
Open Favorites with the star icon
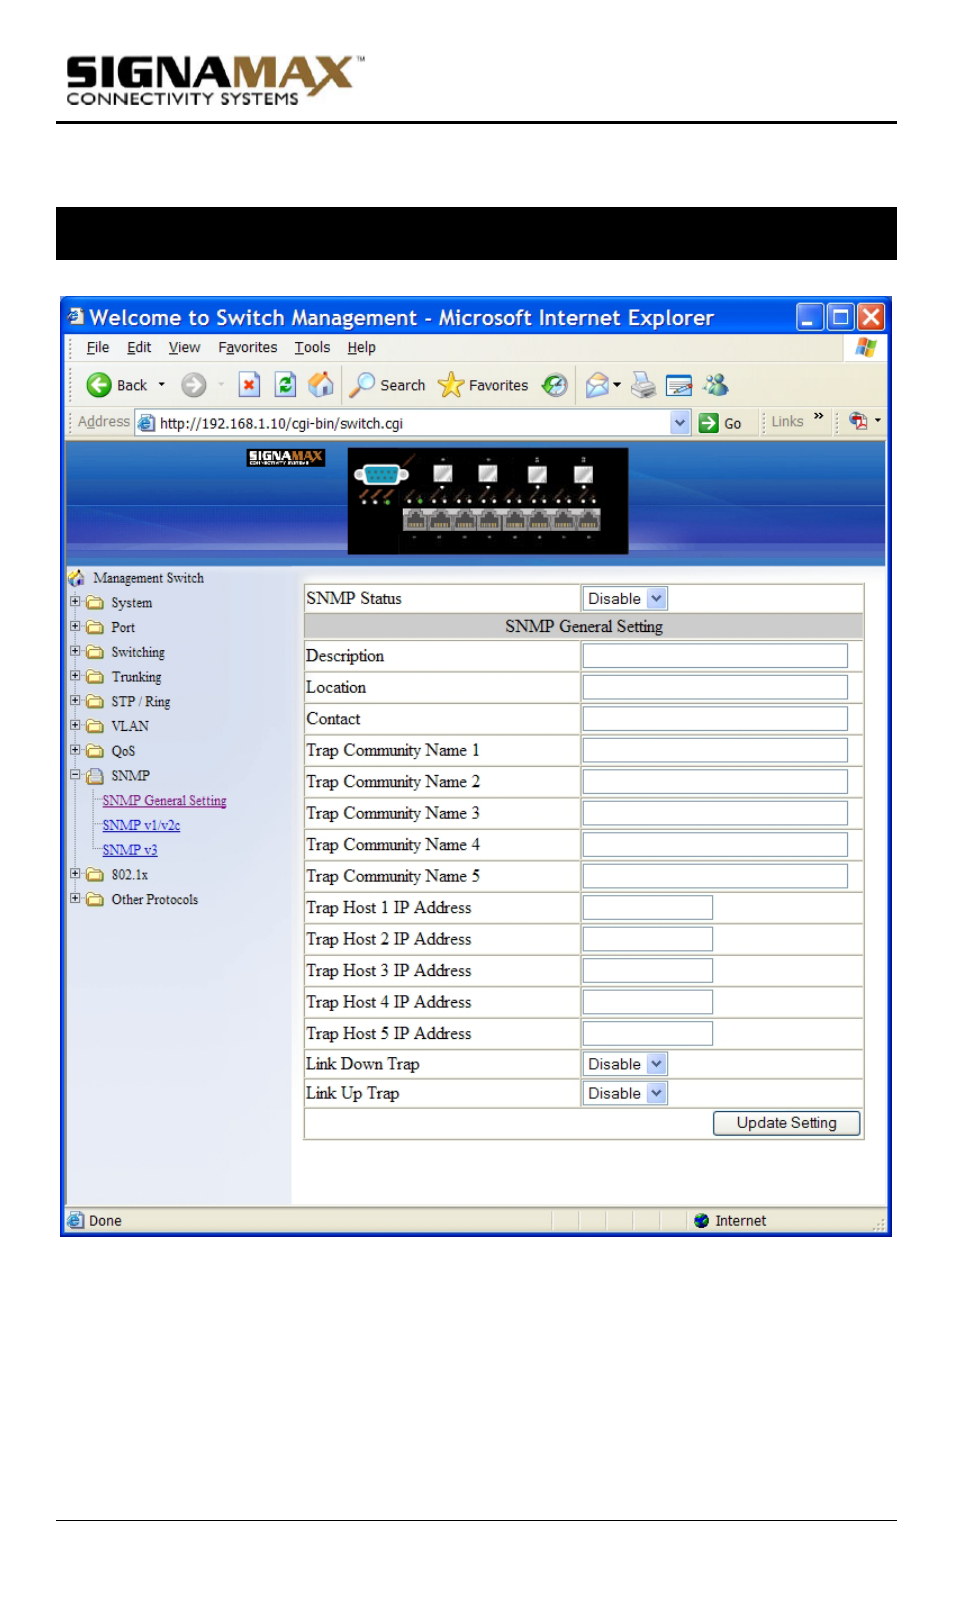(x=451, y=385)
